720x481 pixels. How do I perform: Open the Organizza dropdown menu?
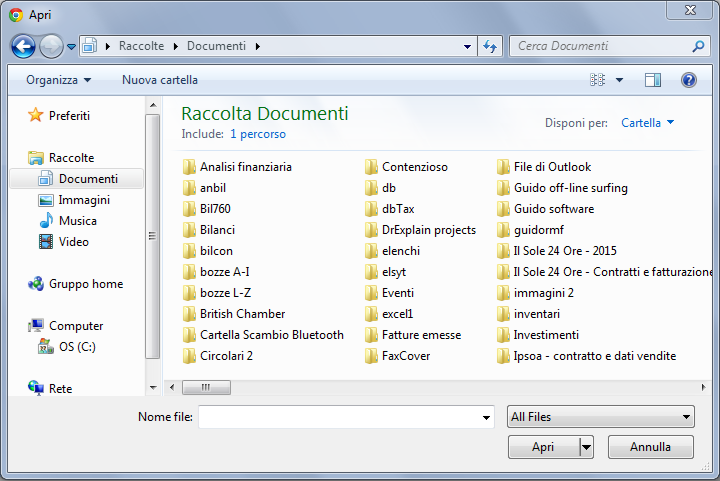click(x=58, y=80)
